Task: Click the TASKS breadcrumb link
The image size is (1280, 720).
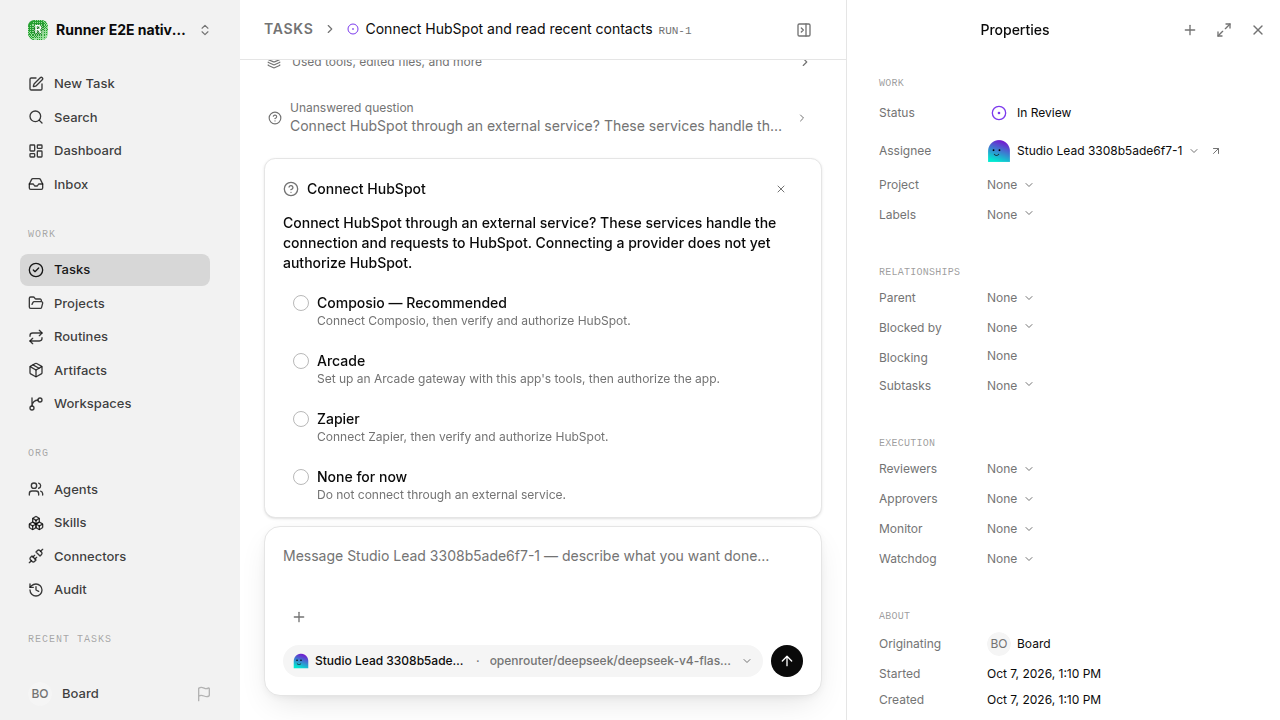Action: click(x=288, y=30)
